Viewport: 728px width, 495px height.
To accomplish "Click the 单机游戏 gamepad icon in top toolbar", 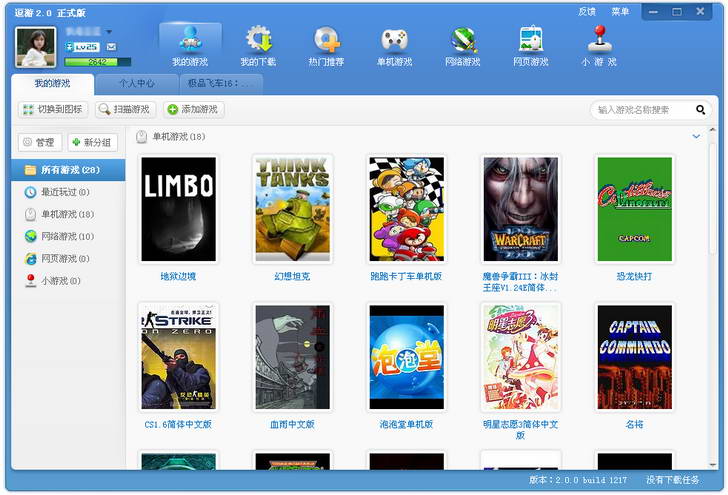I will pos(394,45).
